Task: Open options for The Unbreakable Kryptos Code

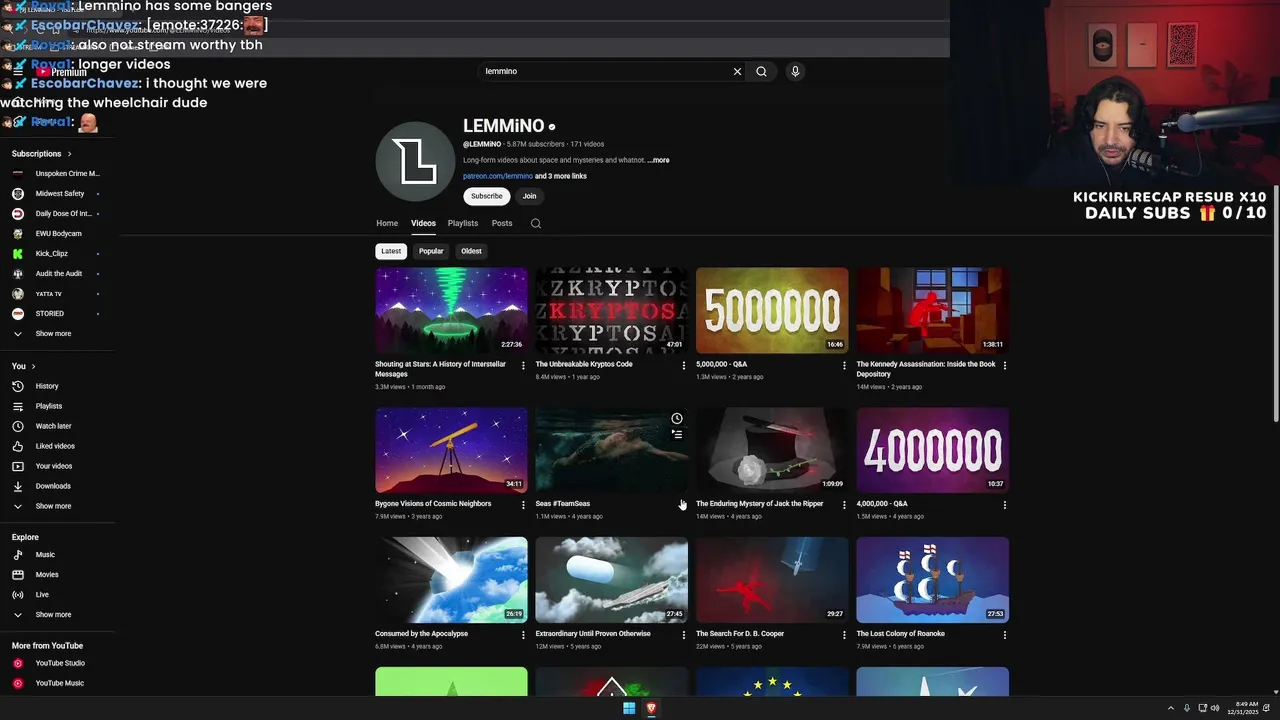Action: click(x=684, y=365)
